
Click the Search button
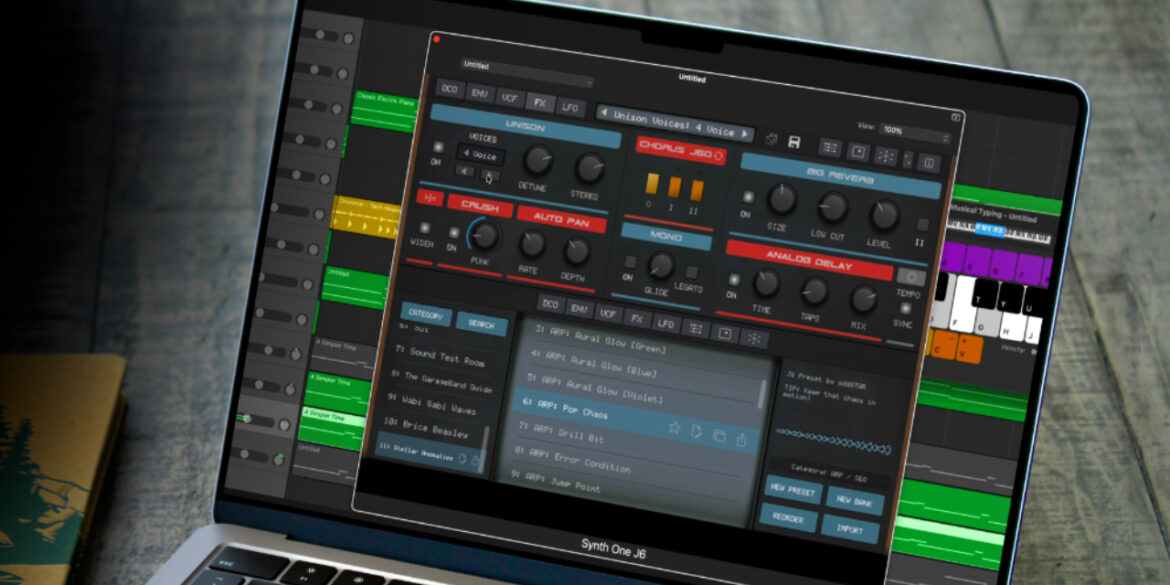click(x=481, y=325)
